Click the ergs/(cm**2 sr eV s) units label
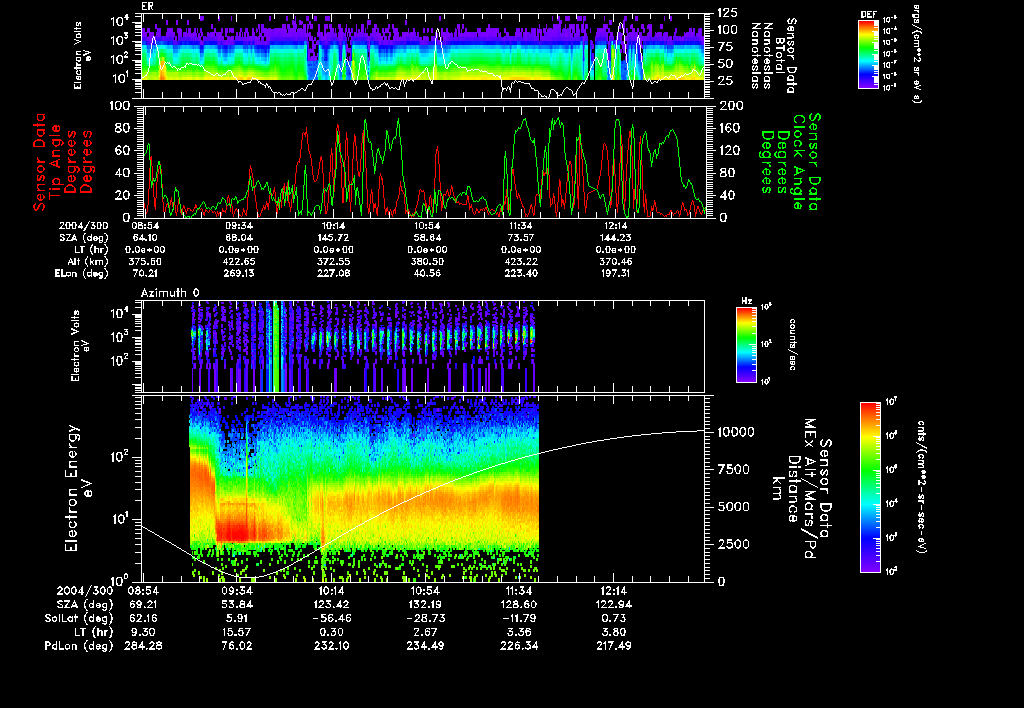Screen dimensions: 1024x708 pyautogui.click(x=916, y=52)
